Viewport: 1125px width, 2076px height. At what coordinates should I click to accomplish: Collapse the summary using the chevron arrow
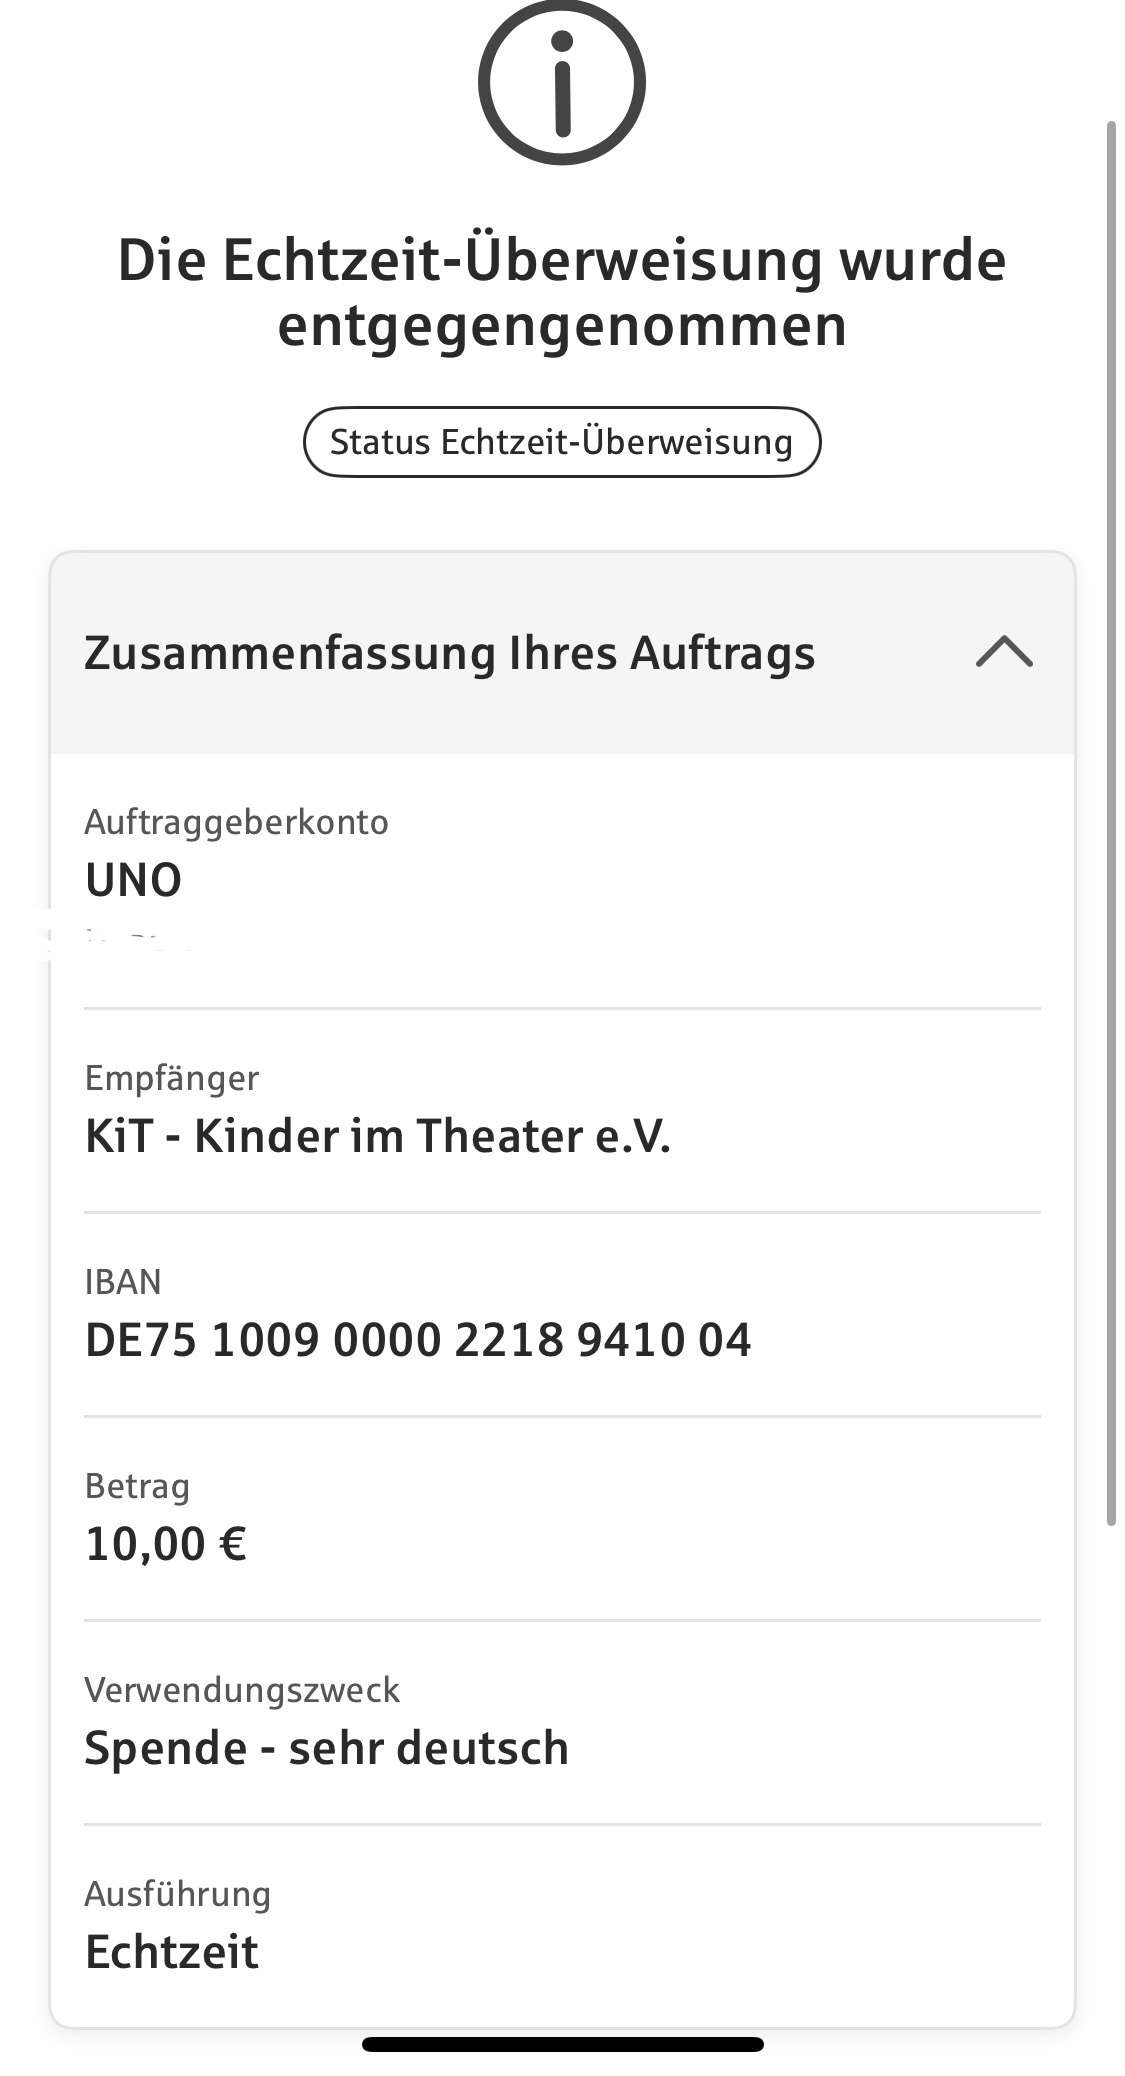pos(1004,652)
